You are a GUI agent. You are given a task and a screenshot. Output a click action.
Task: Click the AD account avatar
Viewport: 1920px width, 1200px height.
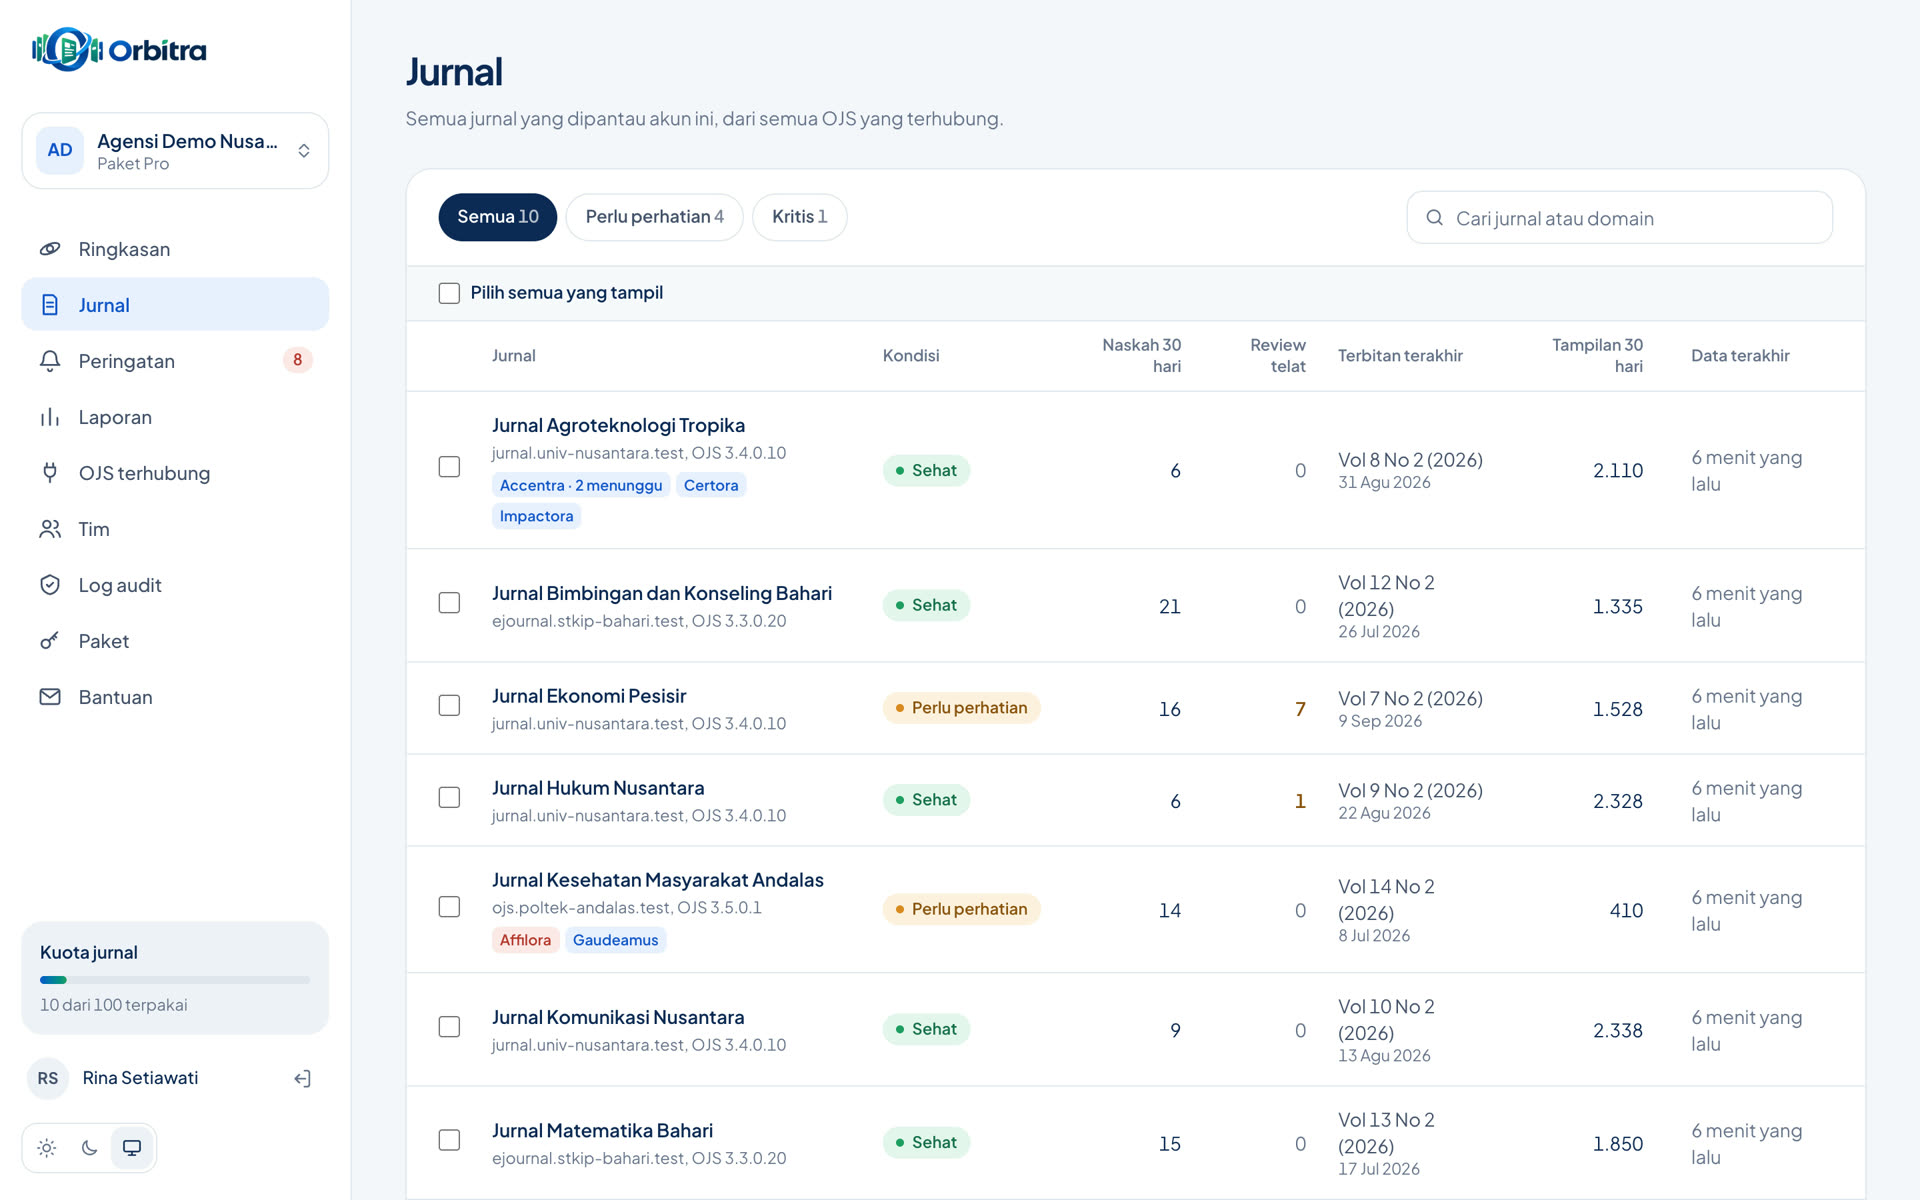click(60, 150)
